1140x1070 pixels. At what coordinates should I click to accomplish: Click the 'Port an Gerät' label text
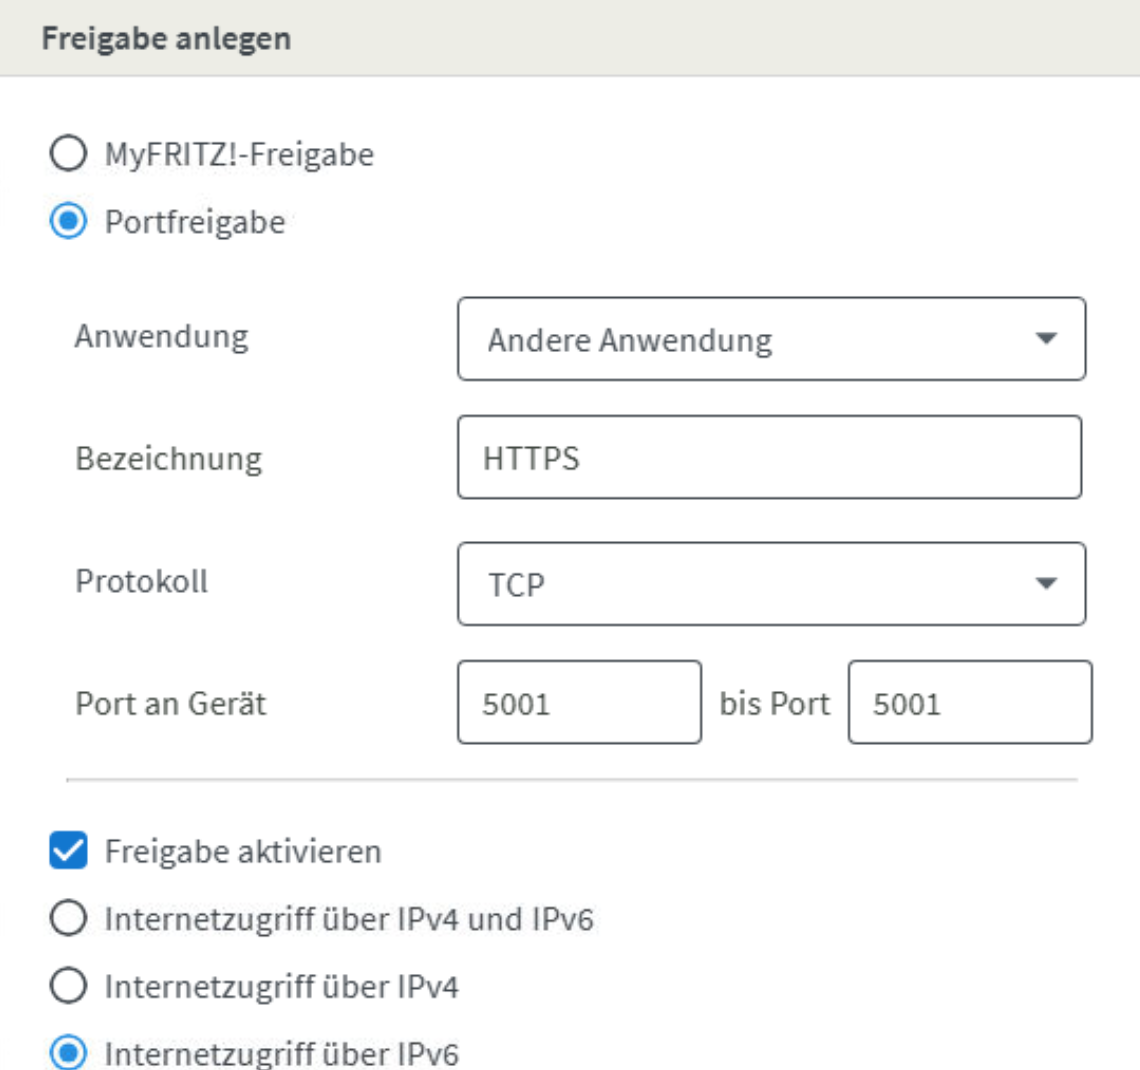(x=171, y=703)
